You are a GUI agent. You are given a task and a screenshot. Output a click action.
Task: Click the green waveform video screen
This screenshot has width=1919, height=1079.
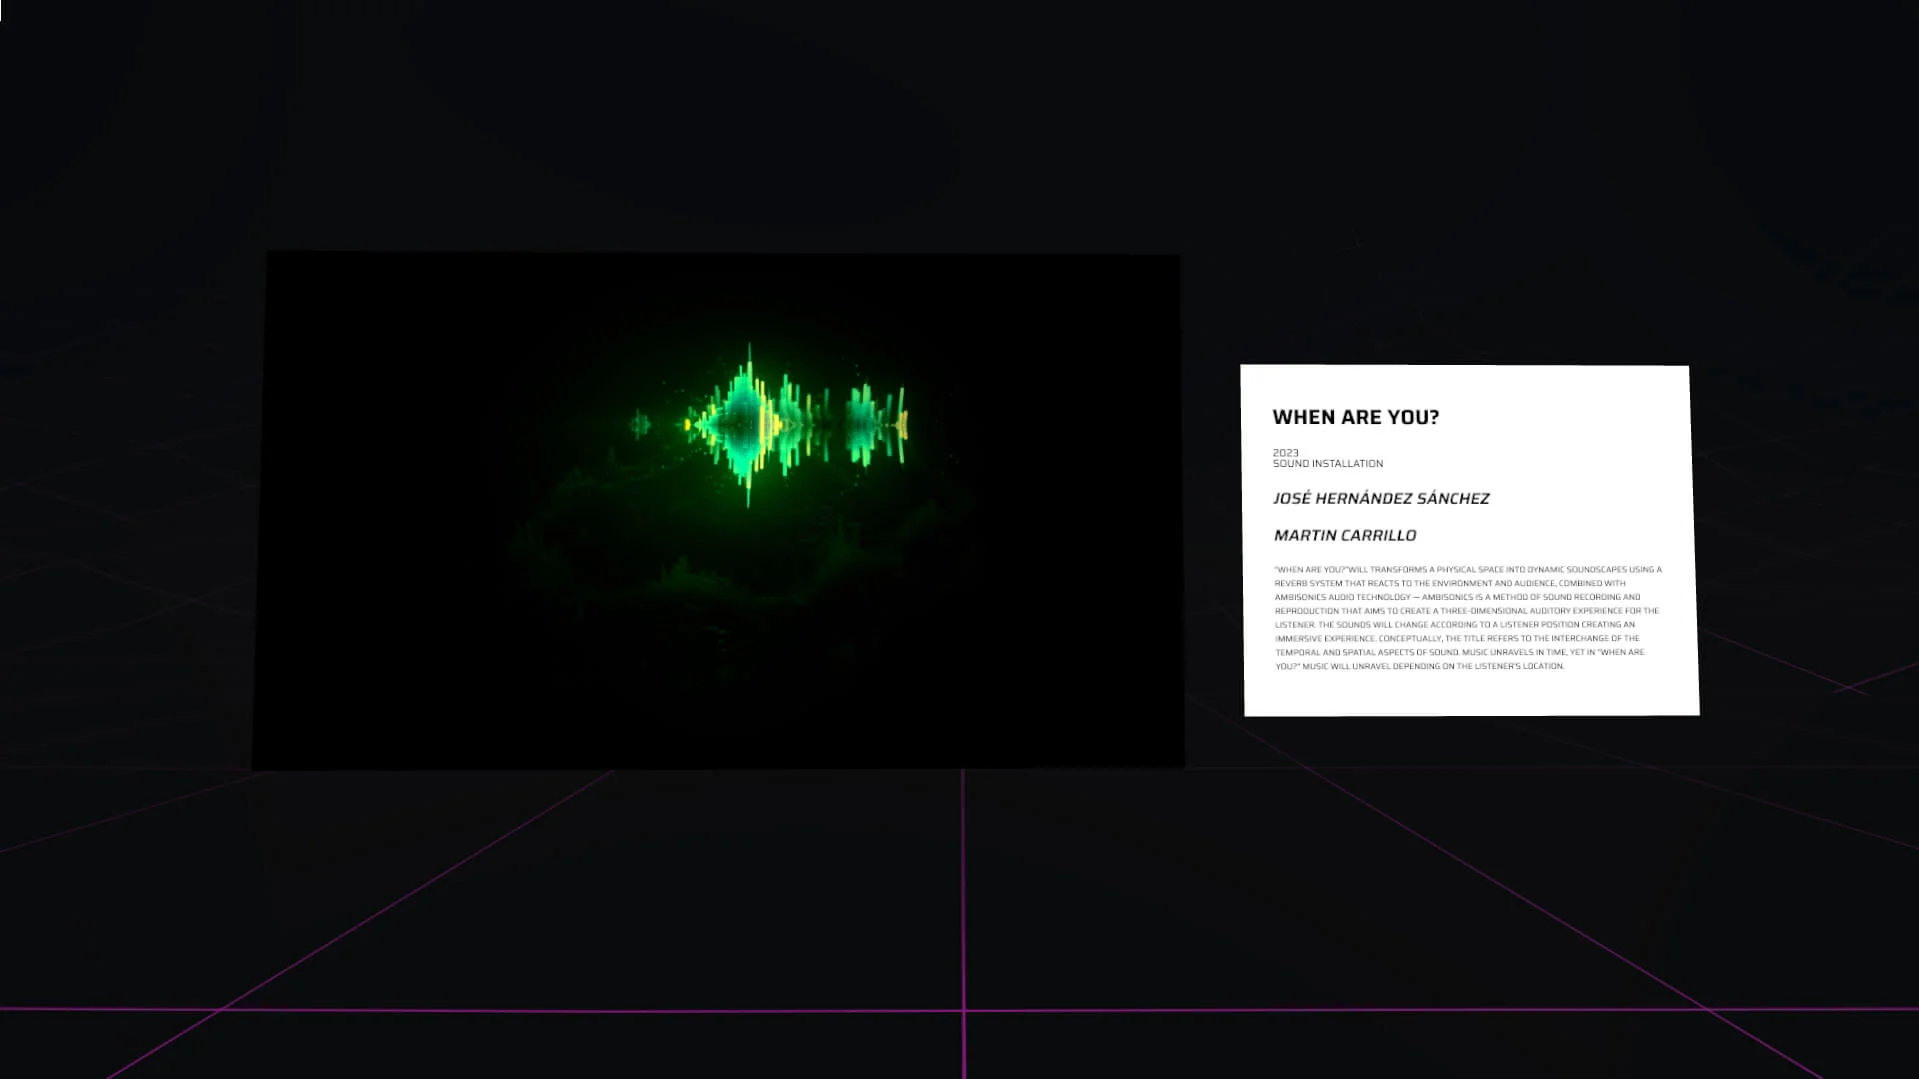pos(718,511)
